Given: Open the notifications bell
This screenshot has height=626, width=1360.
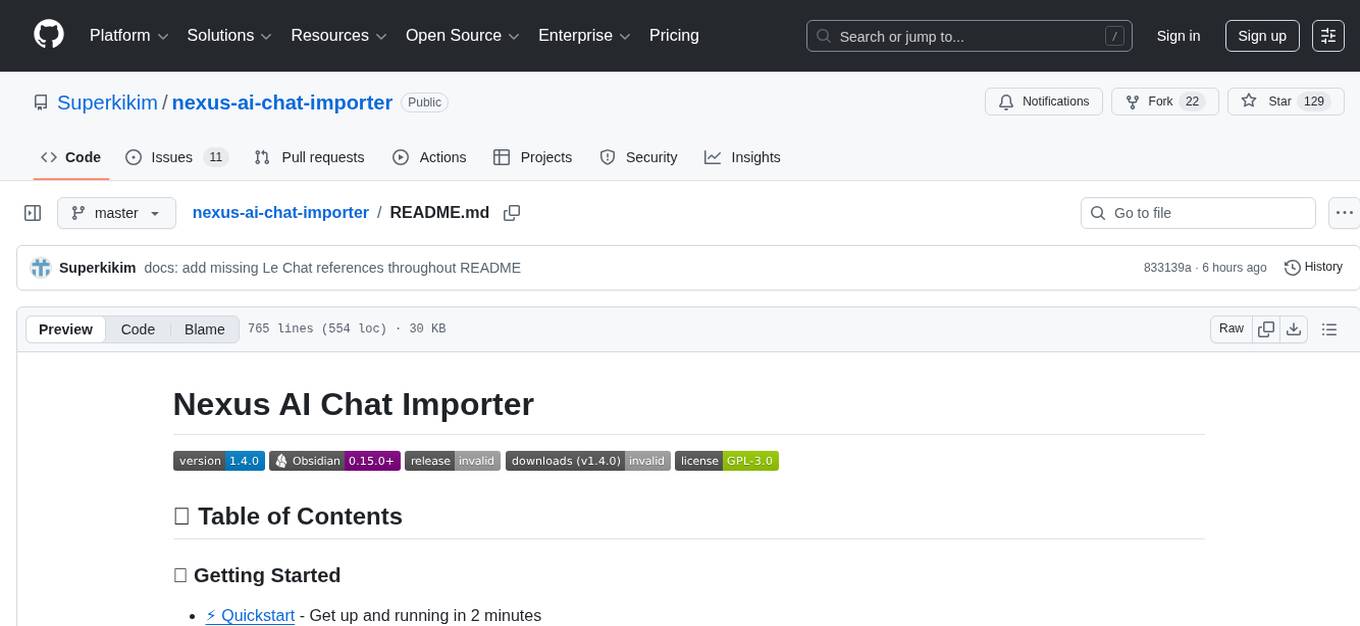Looking at the screenshot, I should point(1043,101).
